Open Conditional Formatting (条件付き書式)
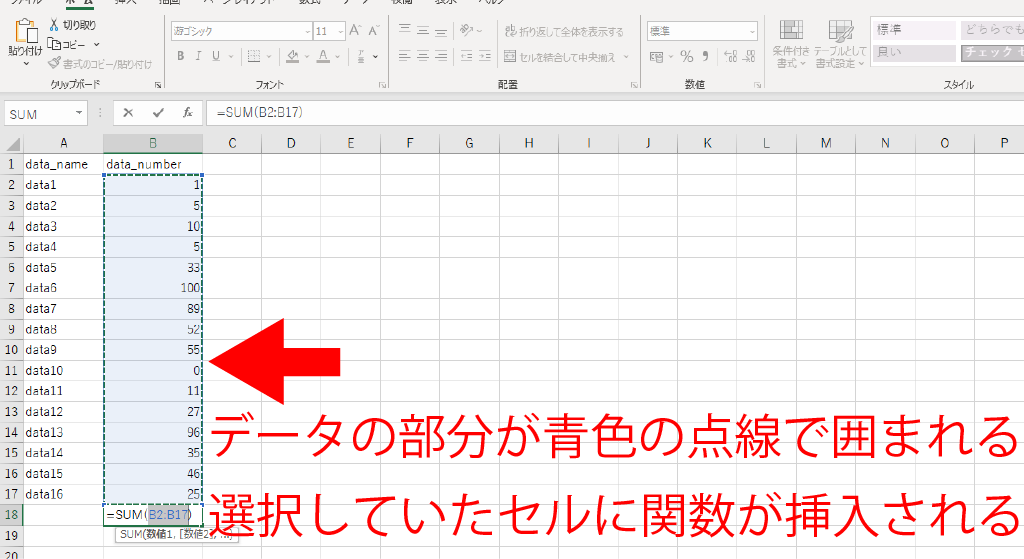 tap(790, 45)
